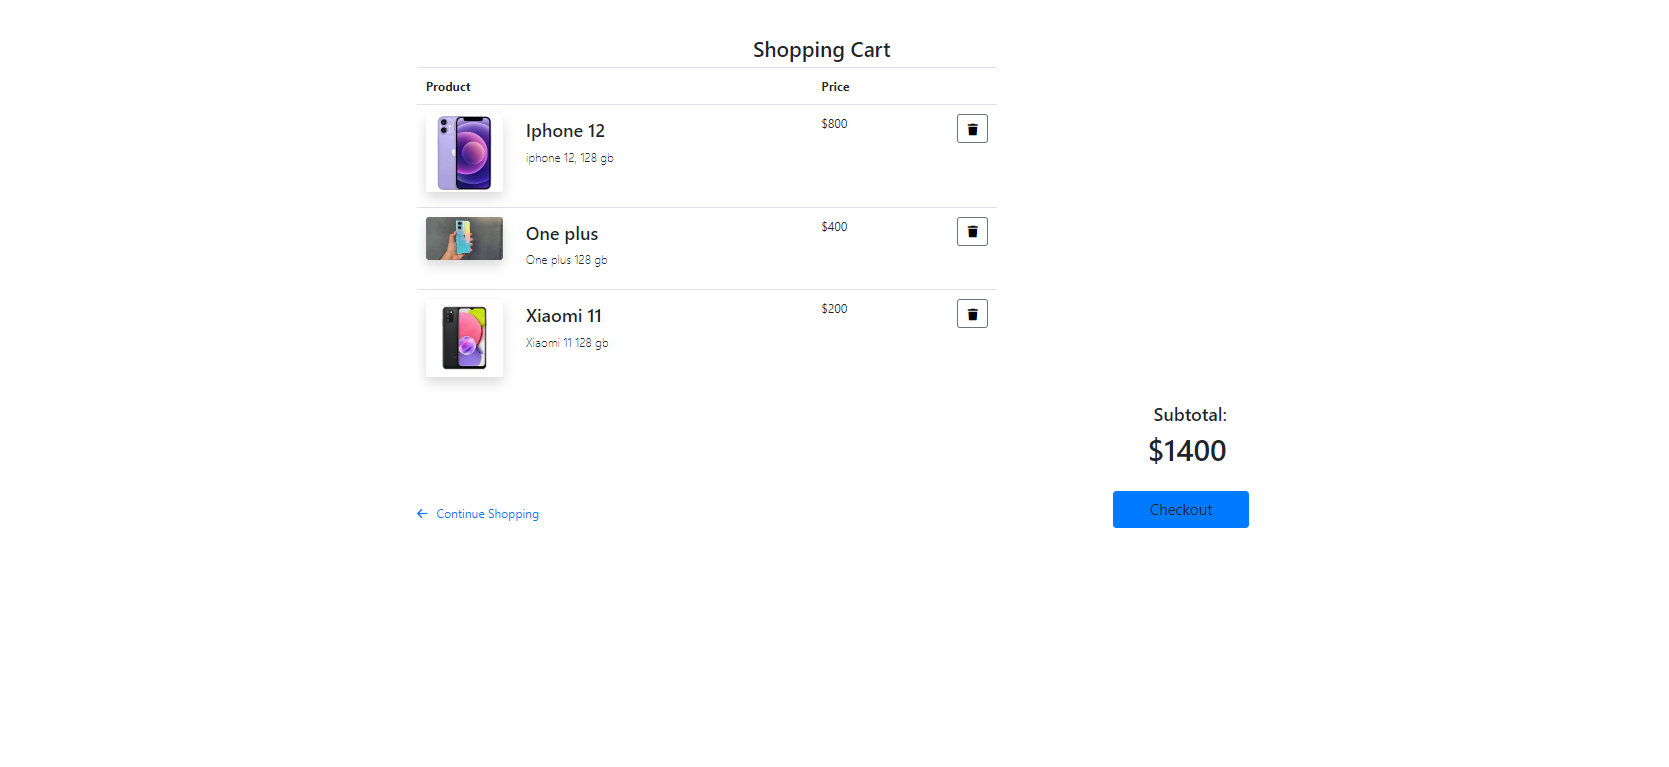
Task: Click the $800 price of Iphone 12
Action: click(x=833, y=123)
